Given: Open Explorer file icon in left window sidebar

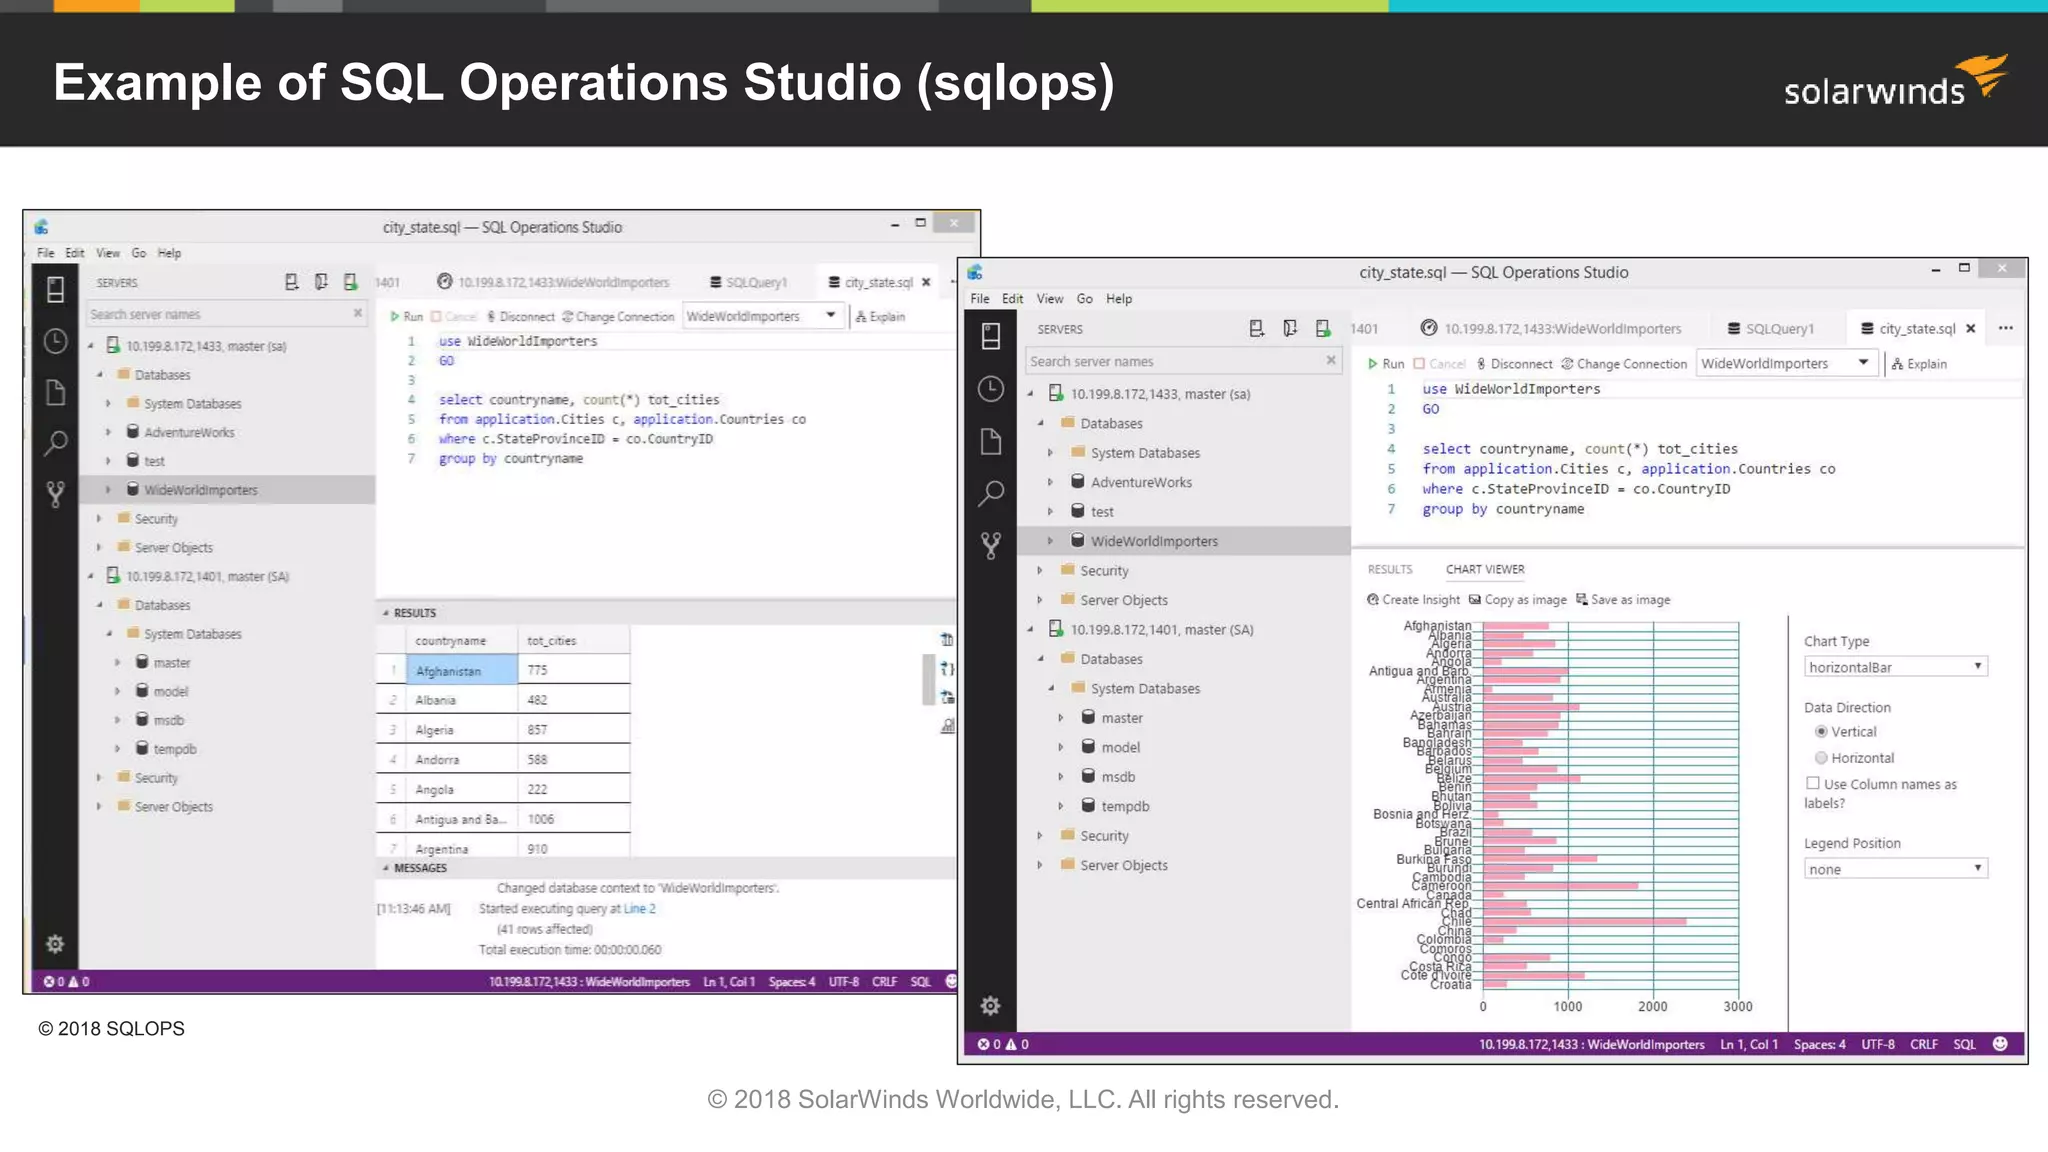Looking at the screenshot, I should point(55,392).
